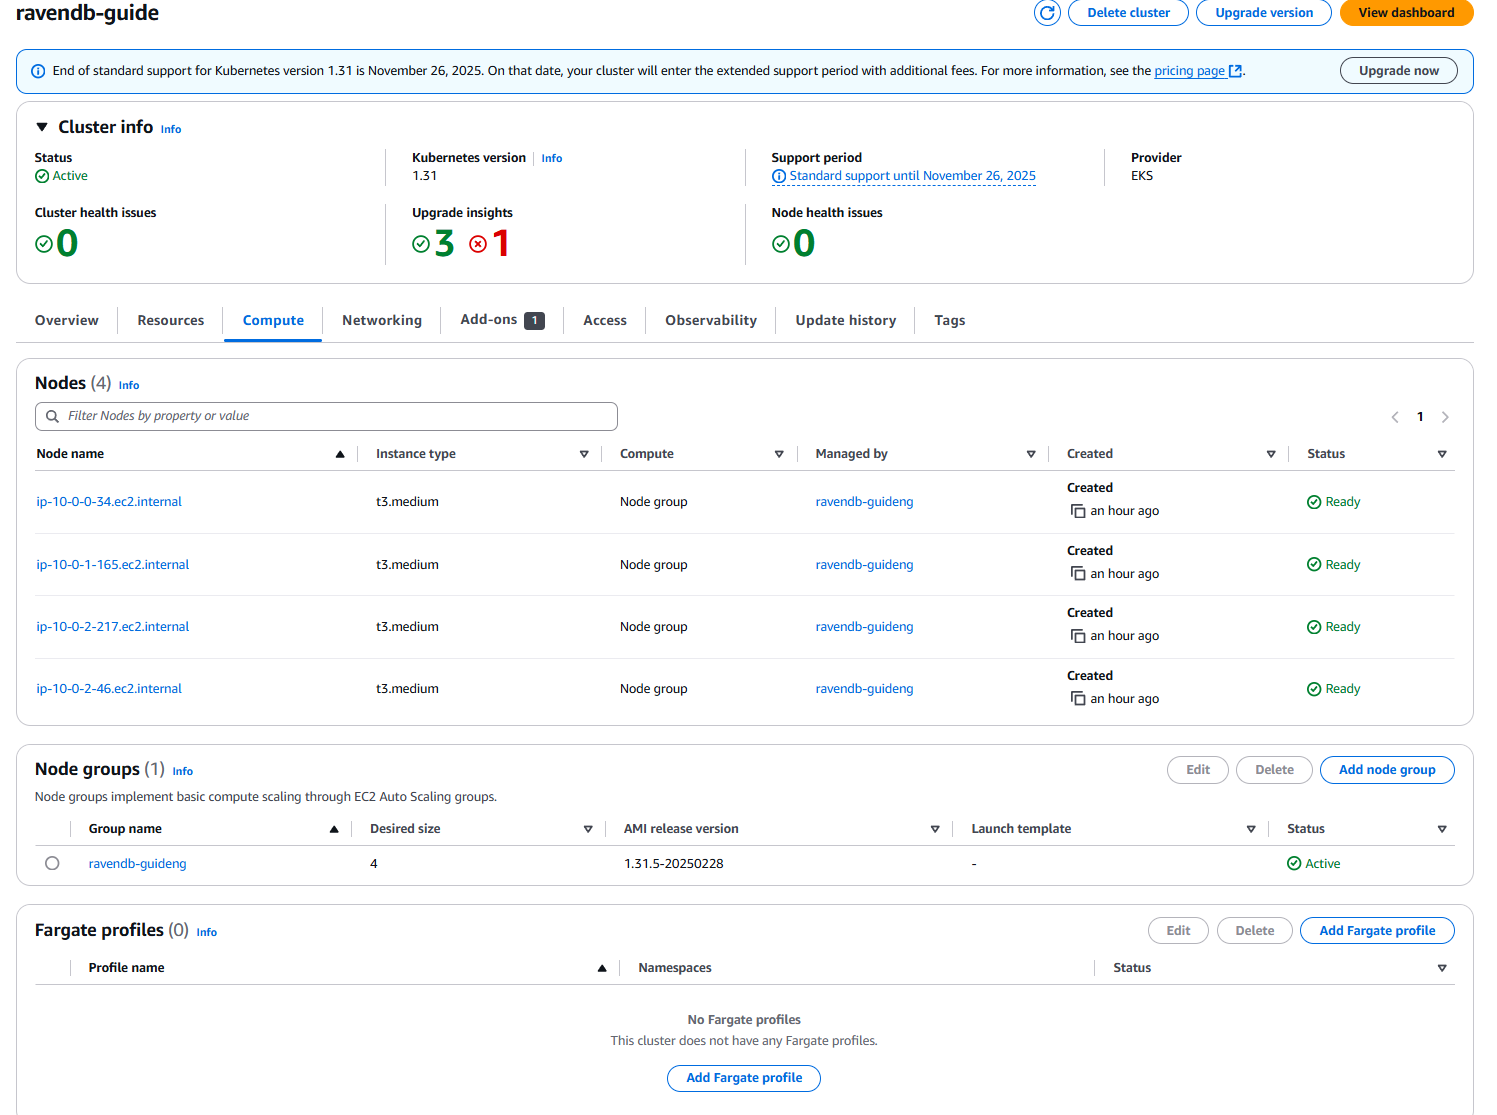Sort node groups by AMI release version
The image size is (1497, 1115).
point(935,829)
